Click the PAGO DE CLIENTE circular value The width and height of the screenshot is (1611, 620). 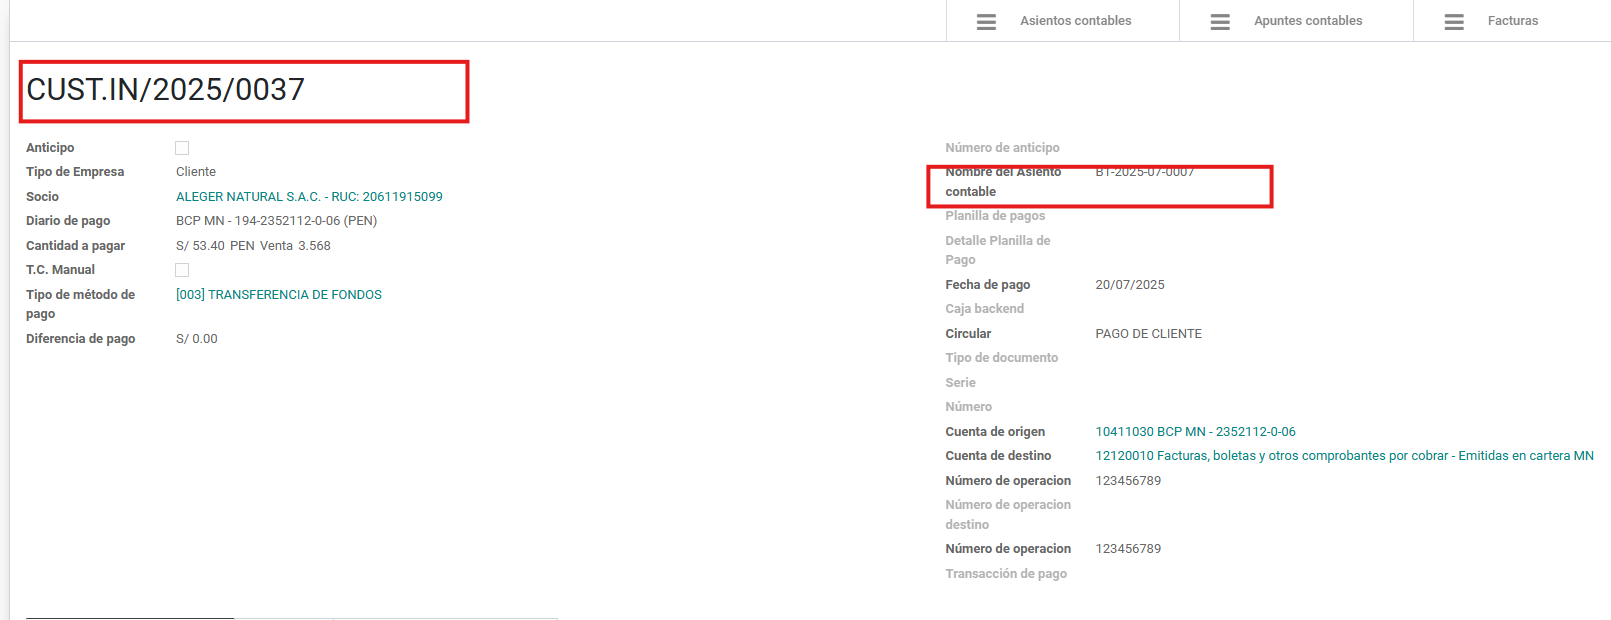[1148, 334]
